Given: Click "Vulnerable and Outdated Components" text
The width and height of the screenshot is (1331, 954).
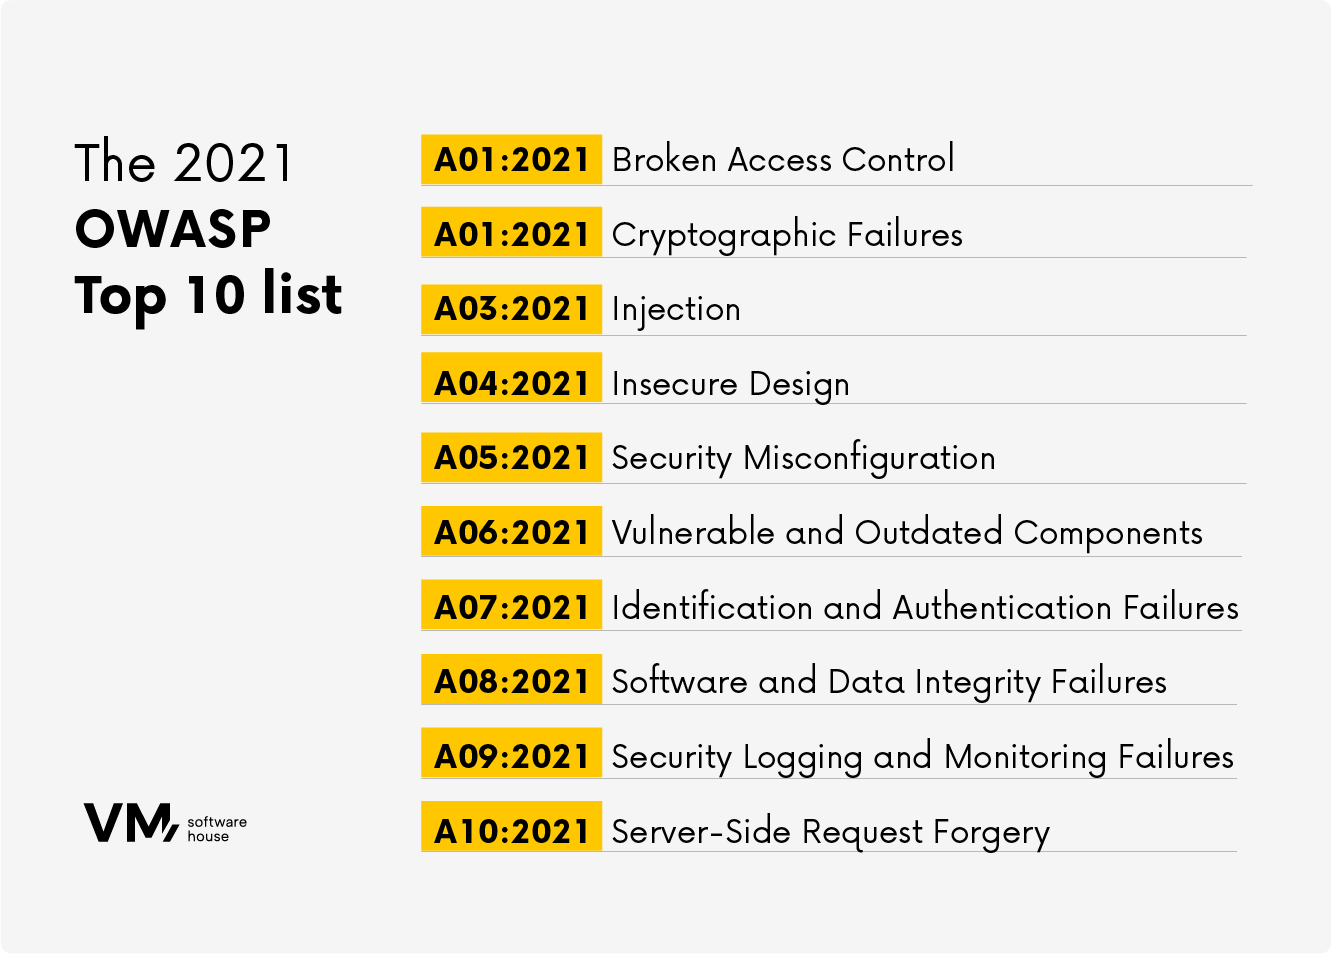Looking at the screenshot, I should (907, 533).
